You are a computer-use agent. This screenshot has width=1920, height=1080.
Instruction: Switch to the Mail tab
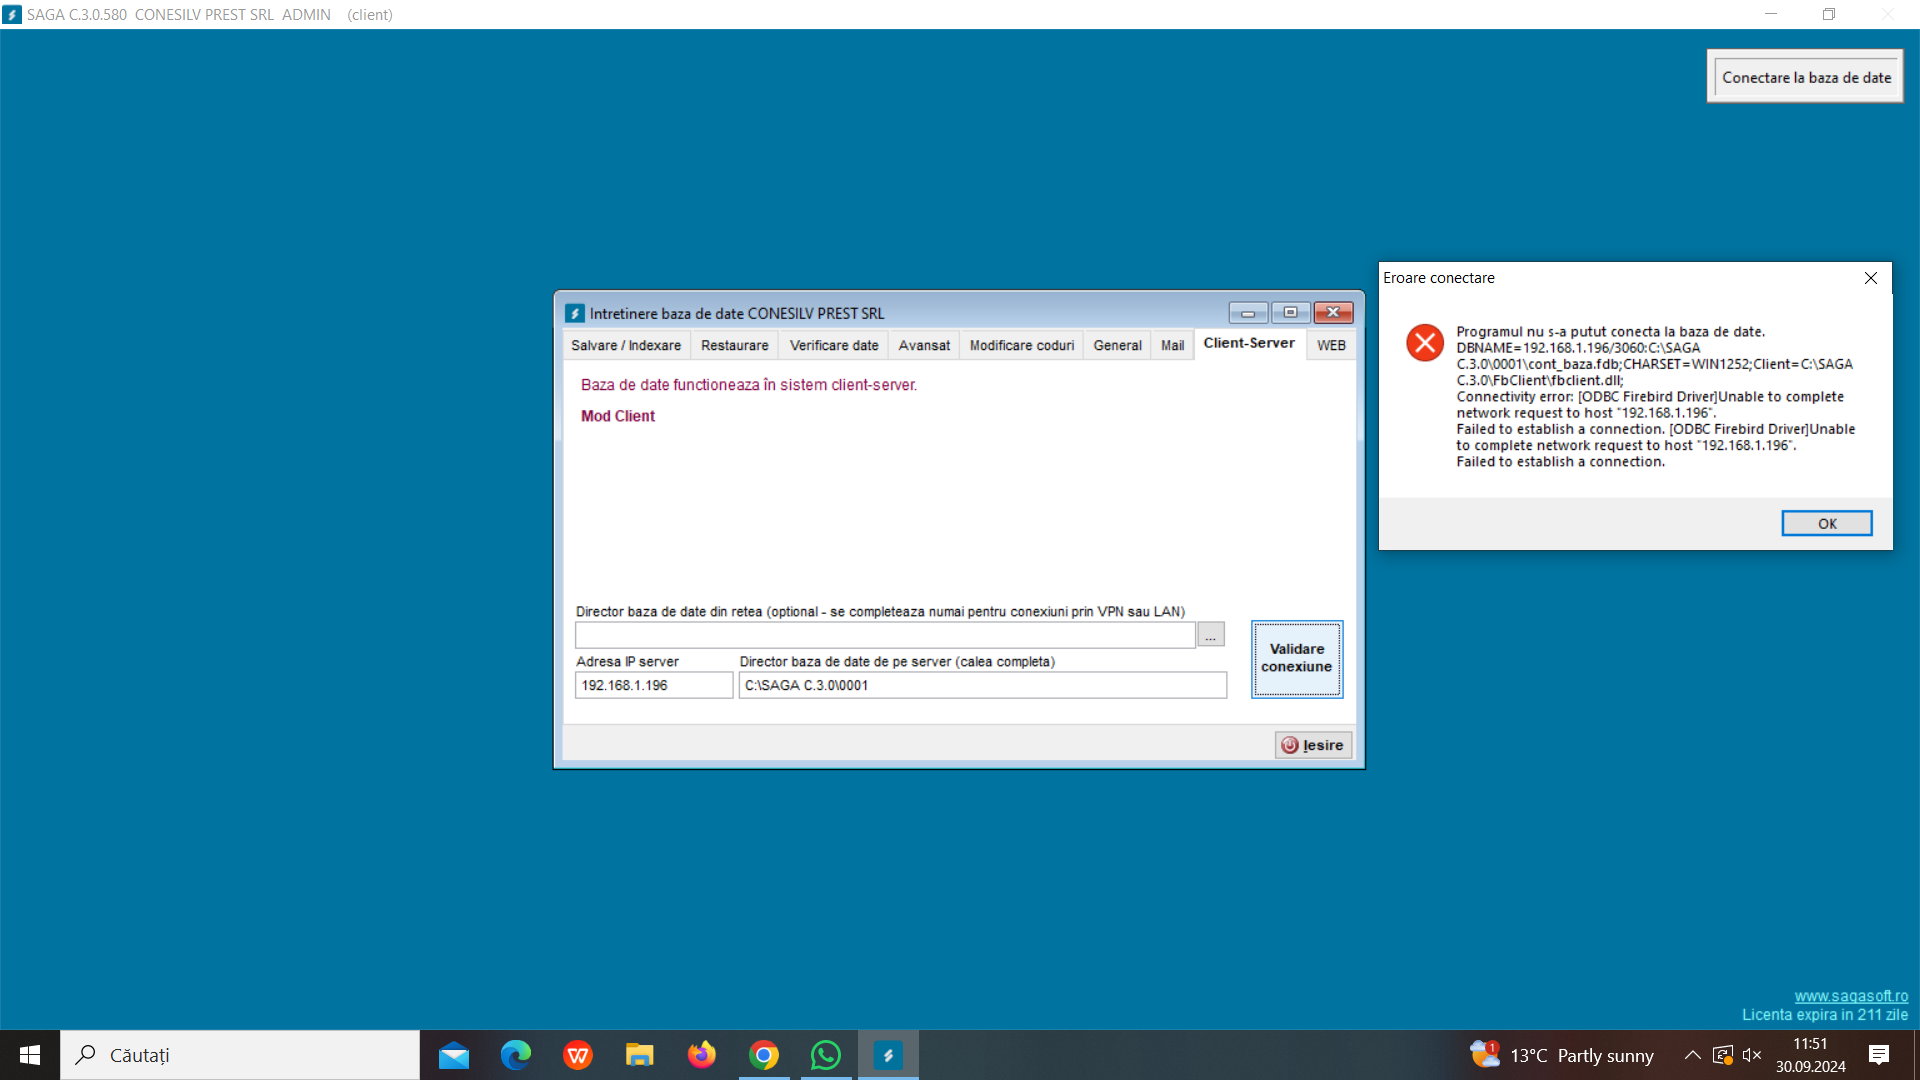click(1172, 345)
